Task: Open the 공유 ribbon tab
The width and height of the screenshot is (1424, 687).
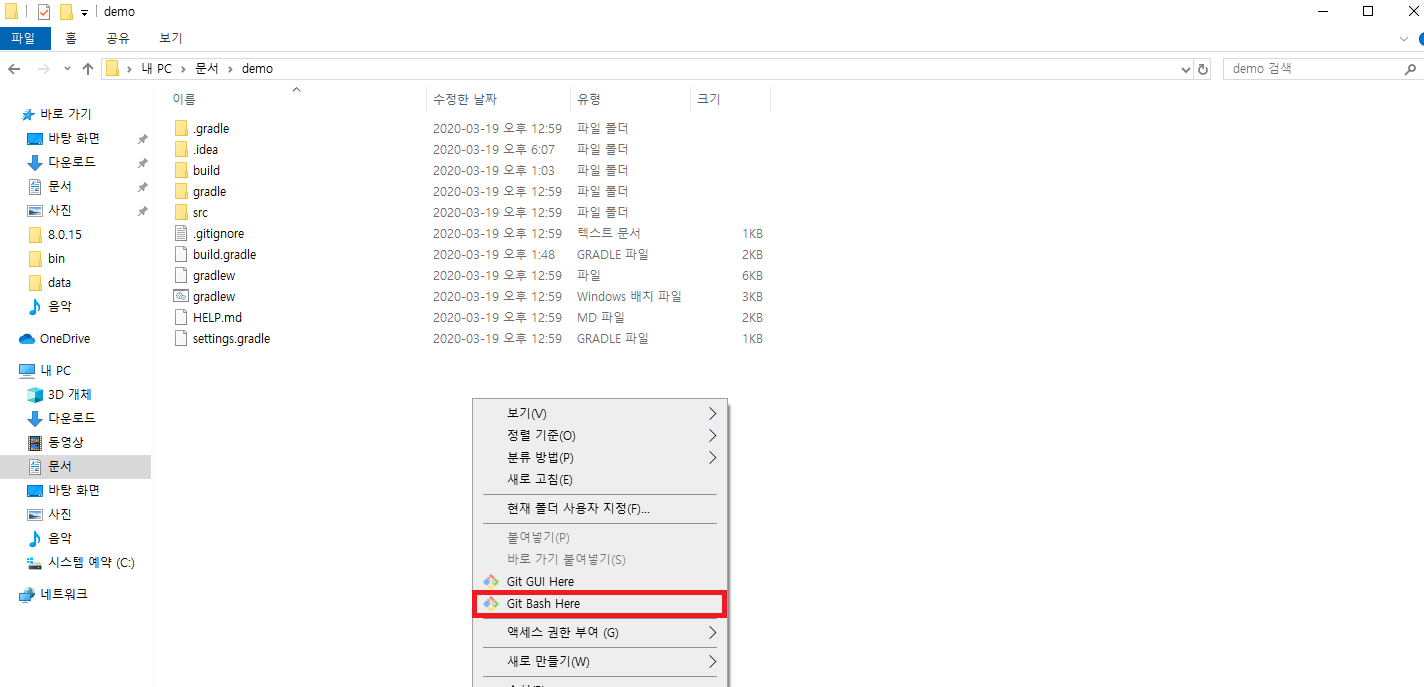Action: click(118, 38)
